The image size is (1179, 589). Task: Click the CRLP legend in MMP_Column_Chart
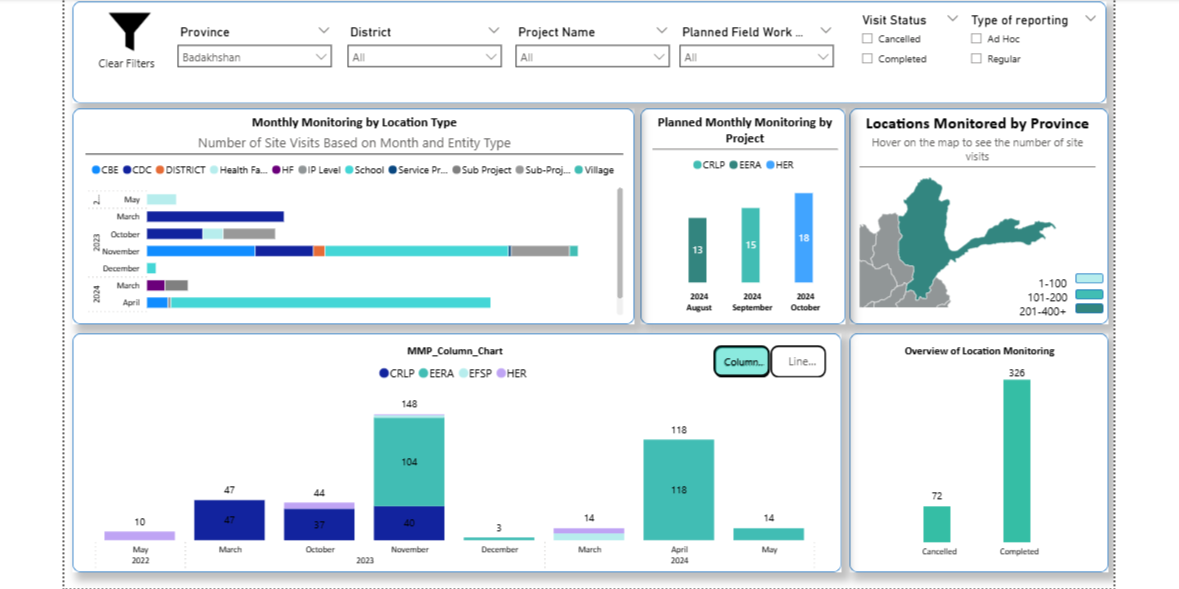click(399, 372)
